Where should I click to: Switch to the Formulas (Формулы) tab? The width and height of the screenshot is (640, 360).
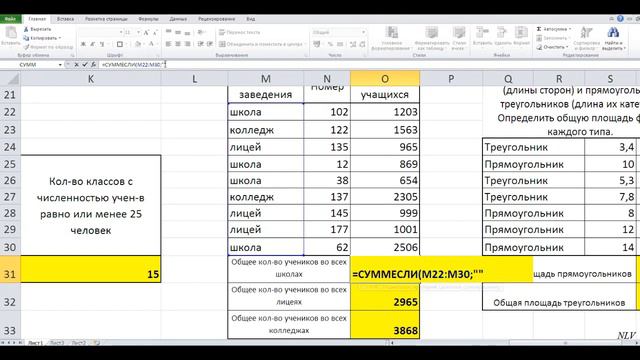(x=148, y=19)
